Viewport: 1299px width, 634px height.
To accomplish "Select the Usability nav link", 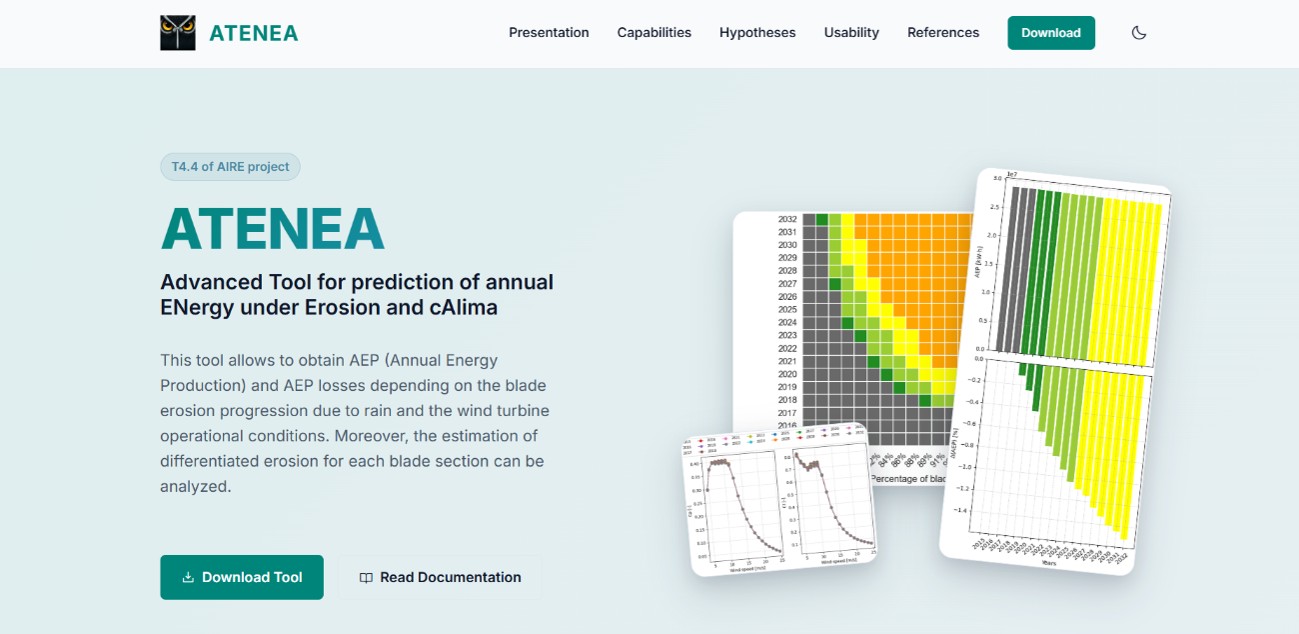I will 851,33.
